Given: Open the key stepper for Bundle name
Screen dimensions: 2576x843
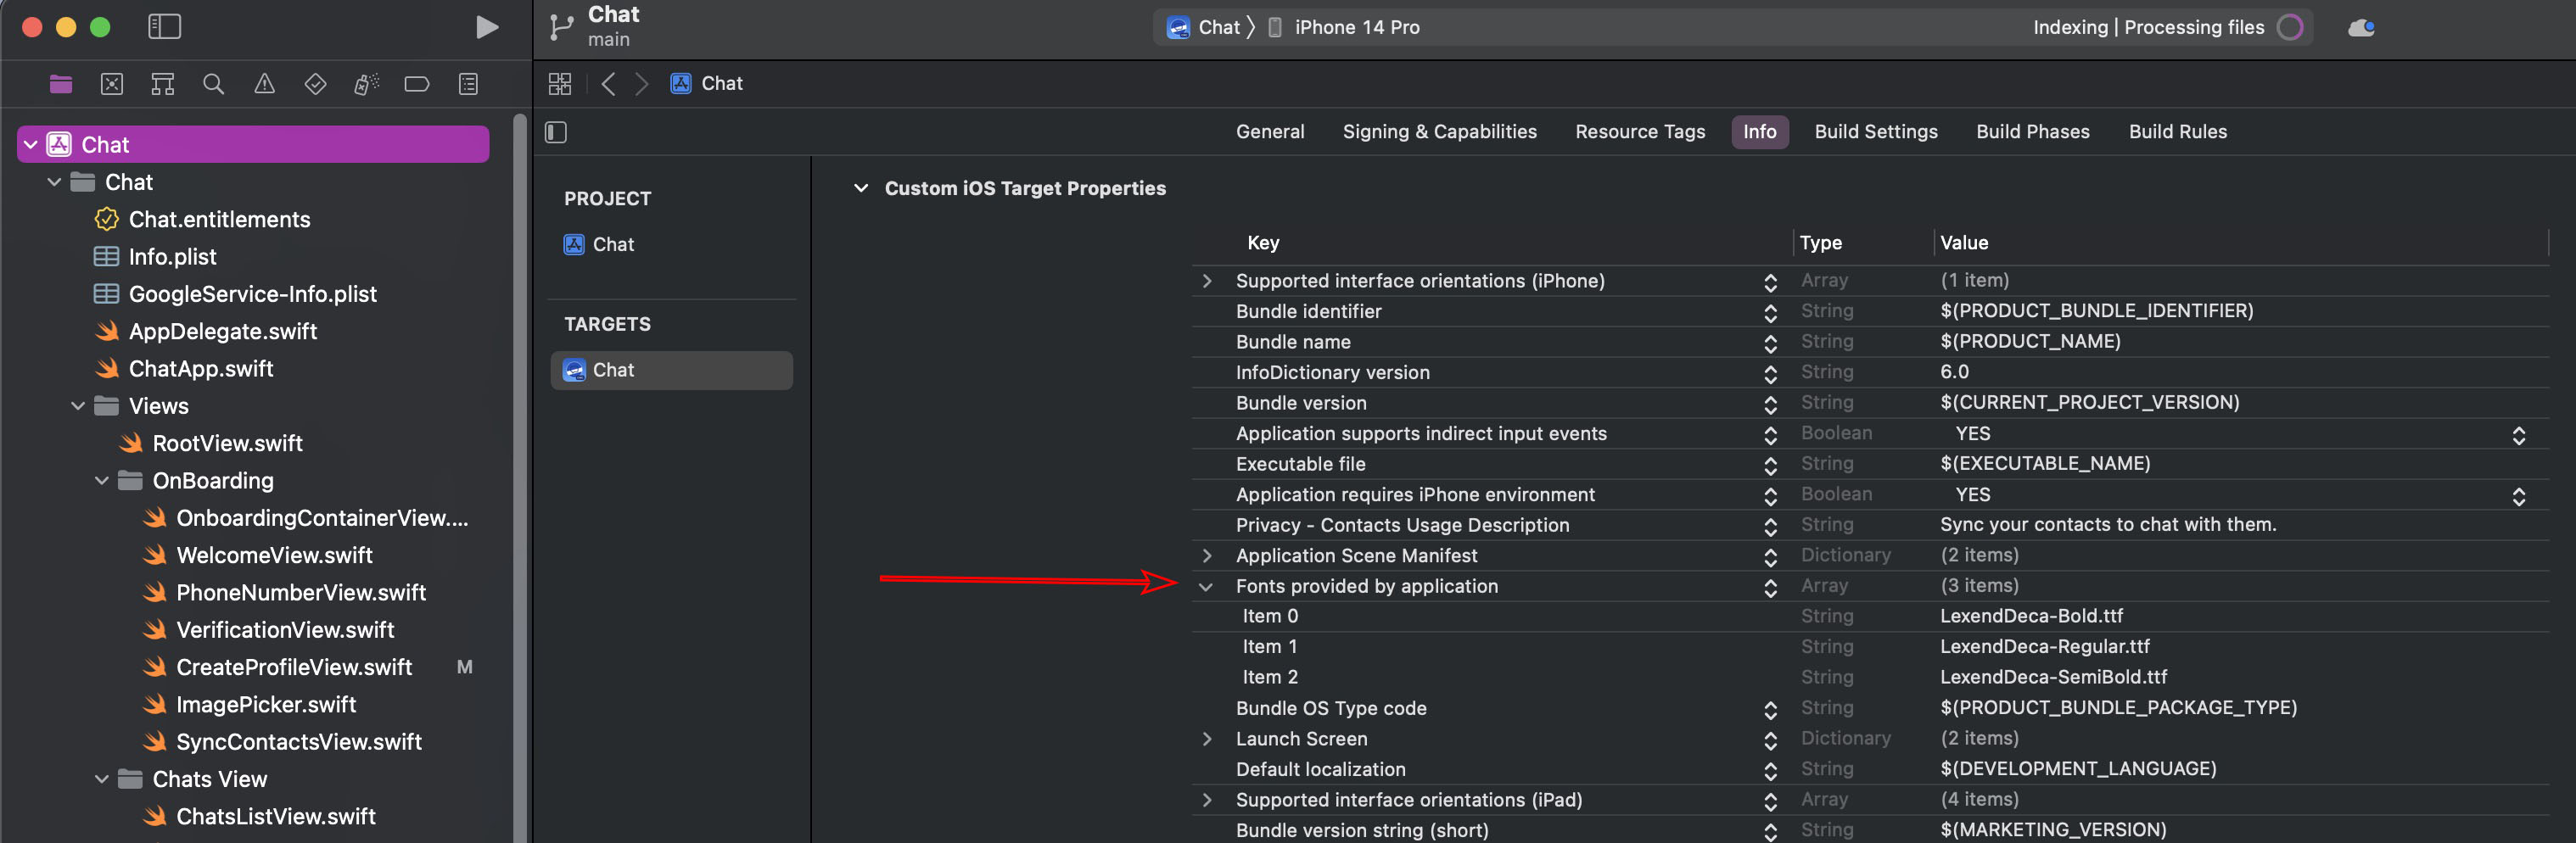Looking at the screenshot, I should point(1770,343).
